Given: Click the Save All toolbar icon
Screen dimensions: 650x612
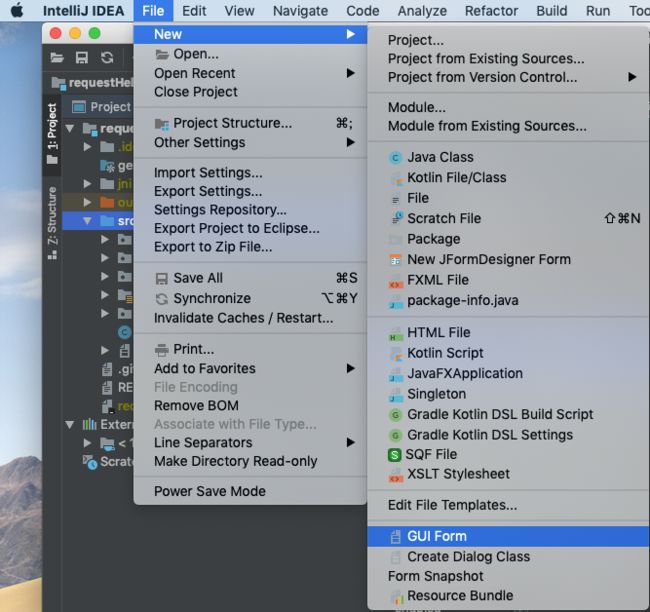Looking at the screenshot, I should (82, 57).
